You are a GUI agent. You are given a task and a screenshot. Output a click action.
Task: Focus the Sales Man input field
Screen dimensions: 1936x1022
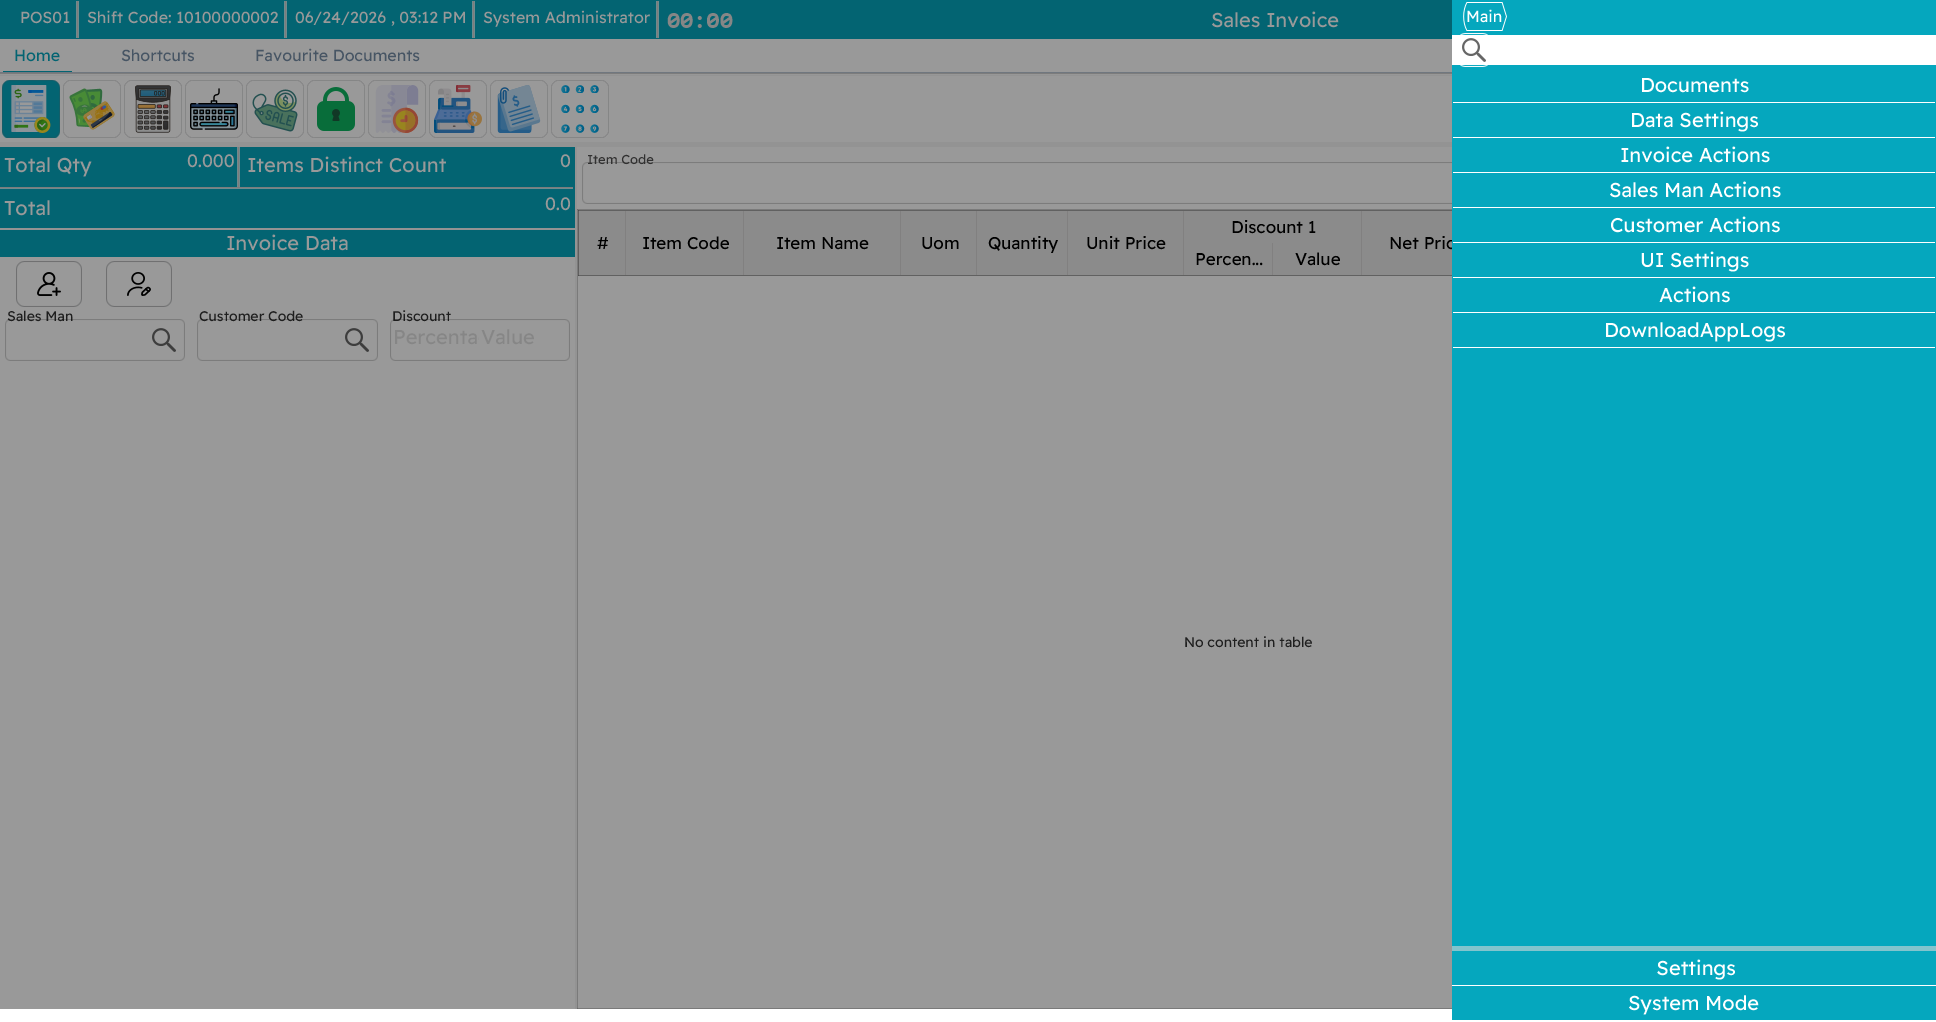pyautogui.click(x=95, y=340)
